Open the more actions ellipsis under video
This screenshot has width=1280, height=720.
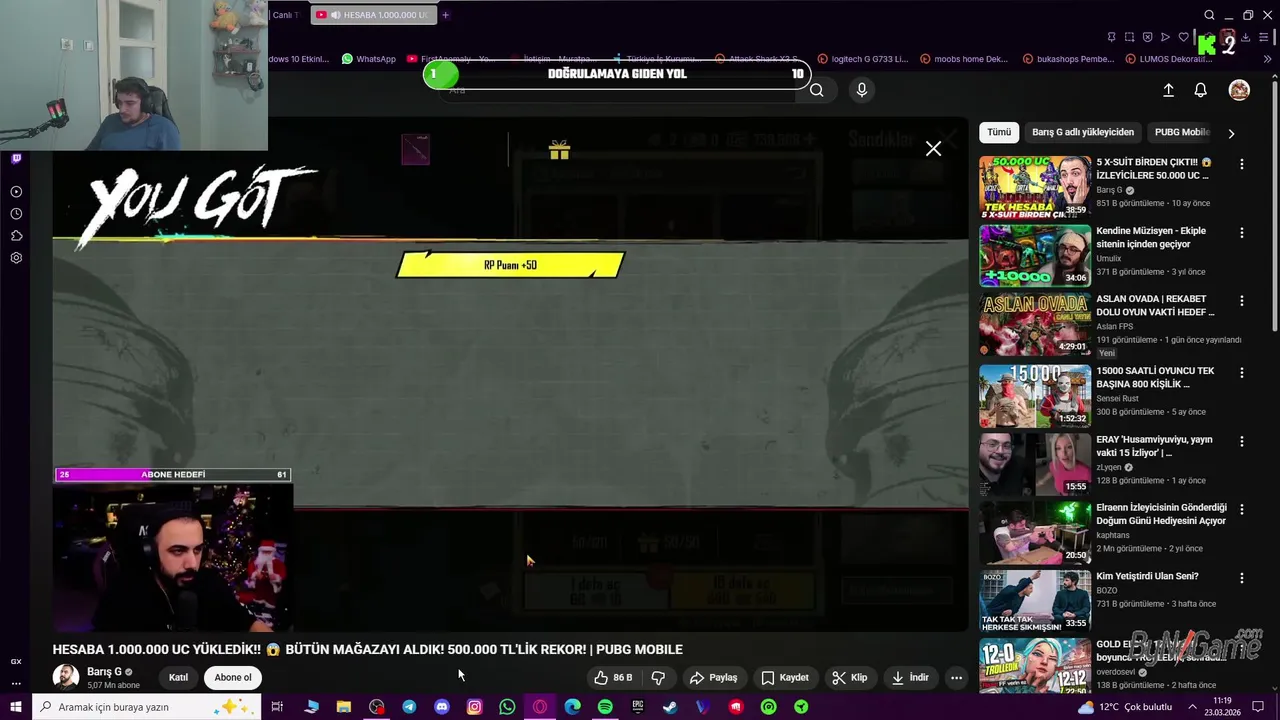click(956, 677)
